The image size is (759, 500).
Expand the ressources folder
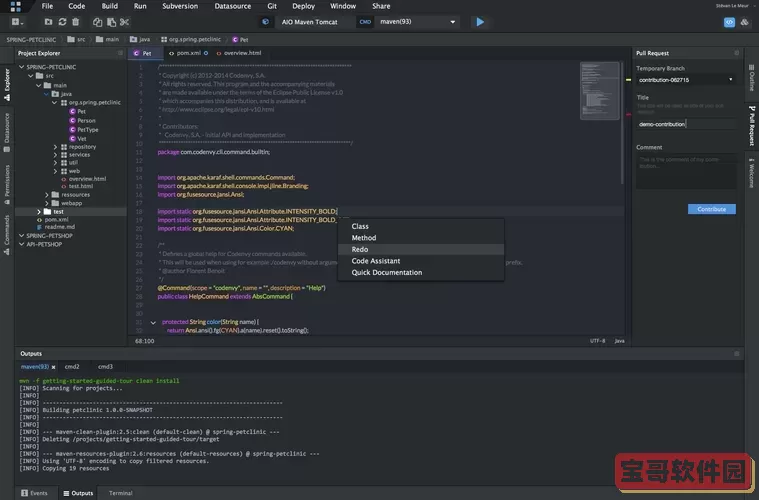(x=47, y=195)
